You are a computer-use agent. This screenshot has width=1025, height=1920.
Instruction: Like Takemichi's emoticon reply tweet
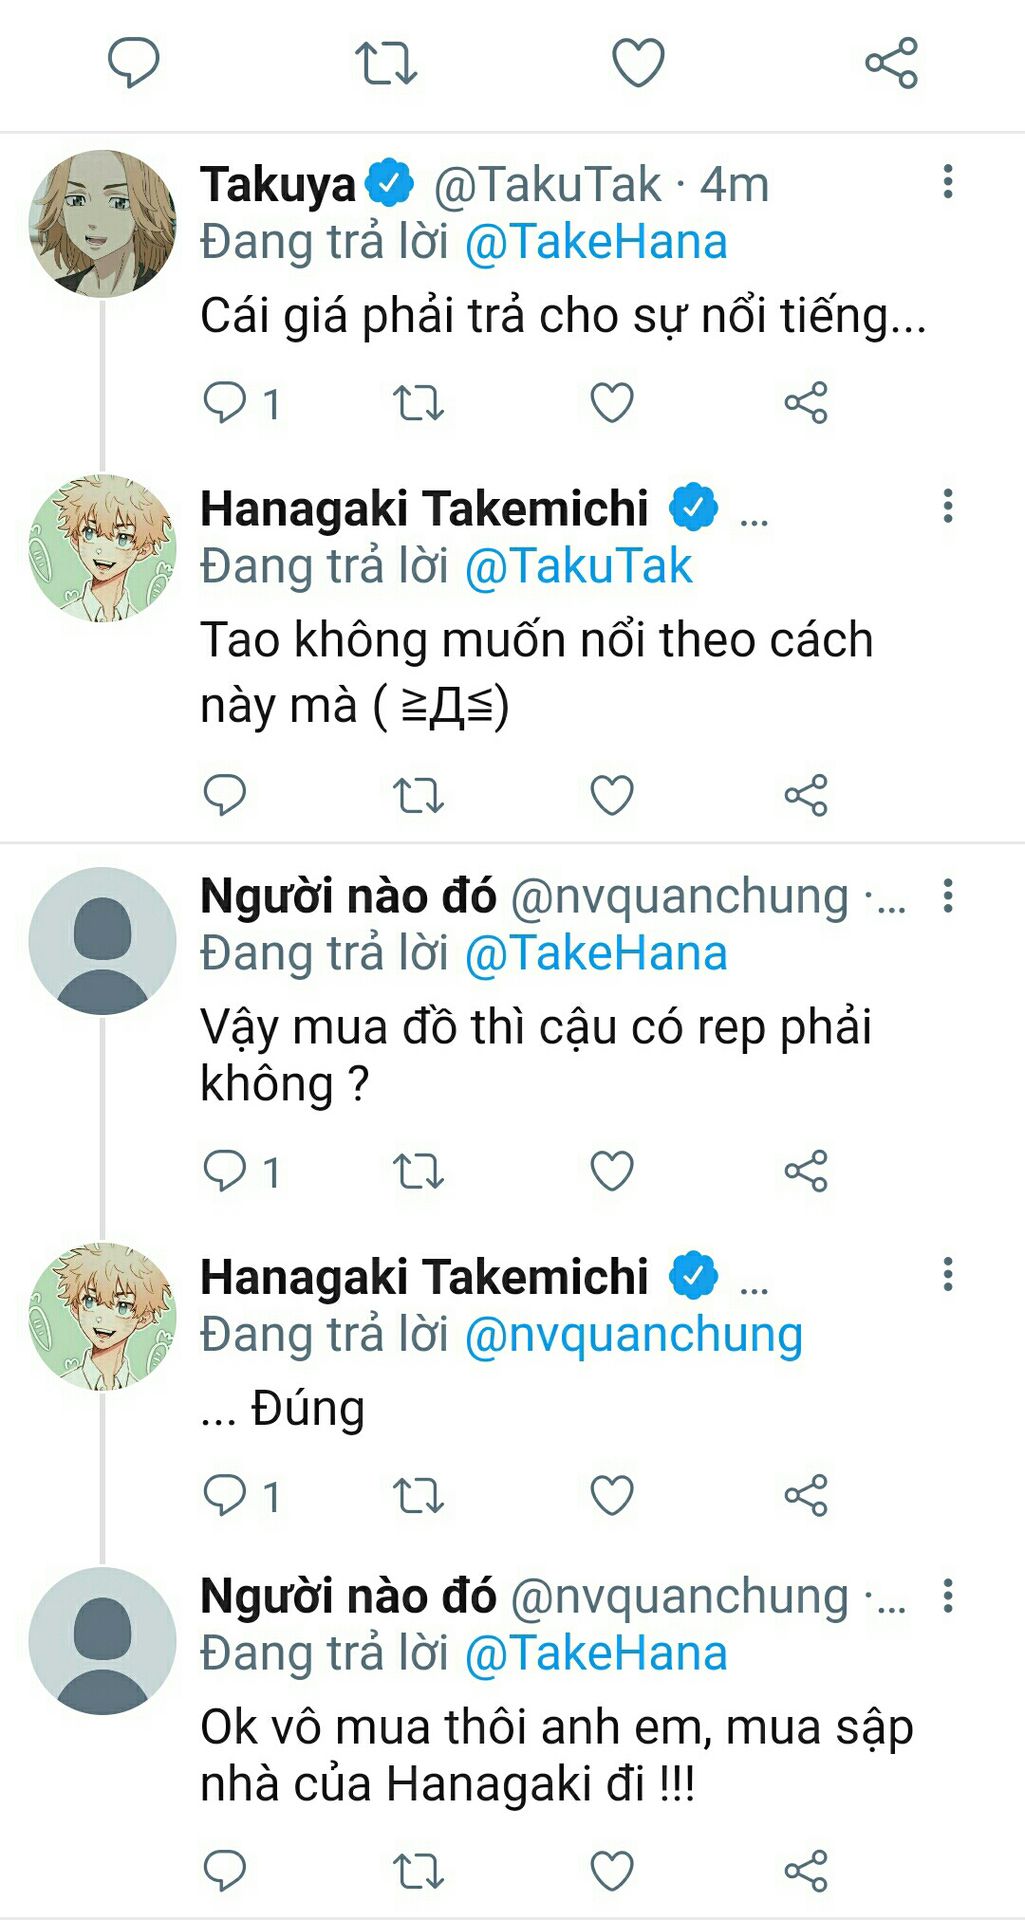pos(612,796)
